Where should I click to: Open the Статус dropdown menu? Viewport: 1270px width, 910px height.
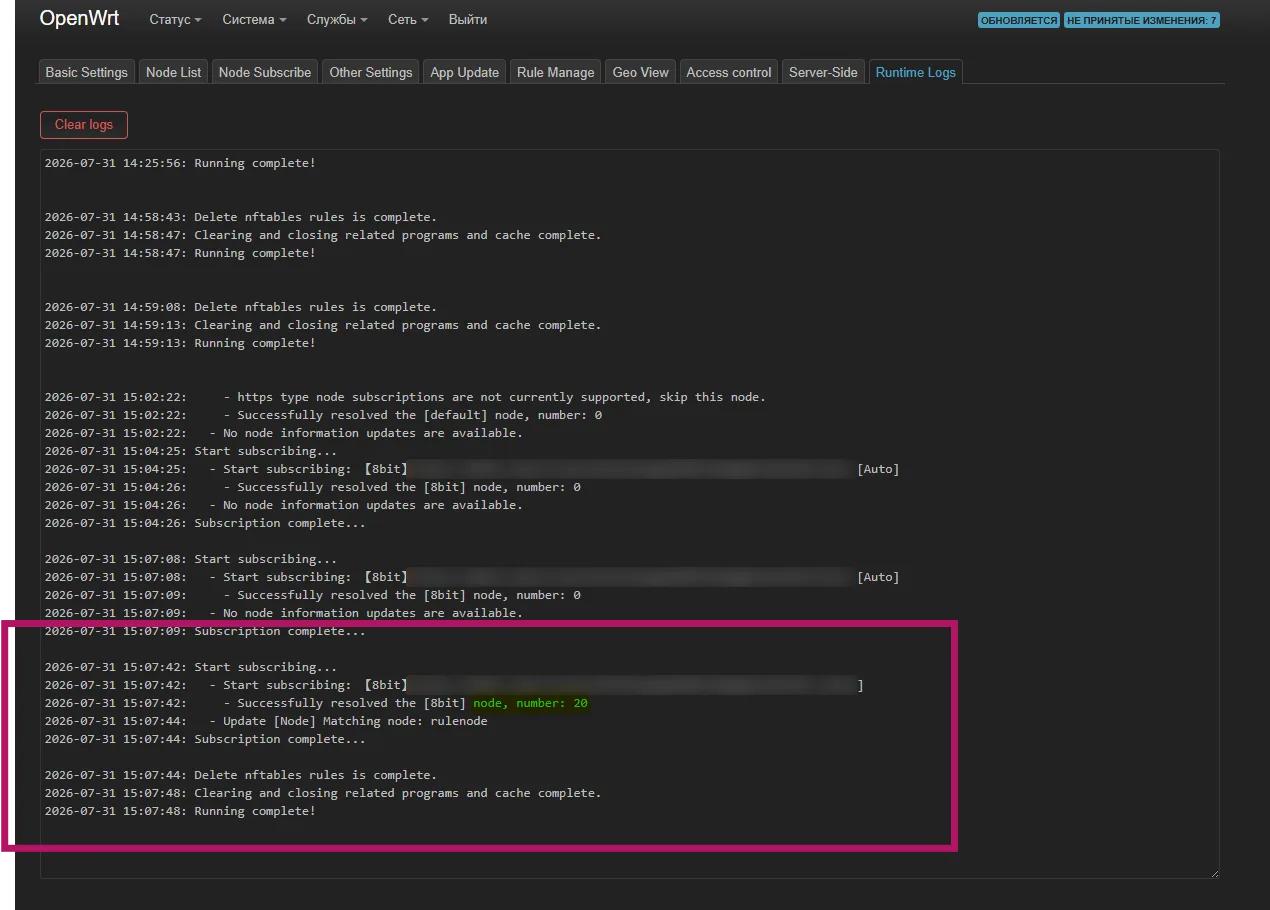coord(175,20)
